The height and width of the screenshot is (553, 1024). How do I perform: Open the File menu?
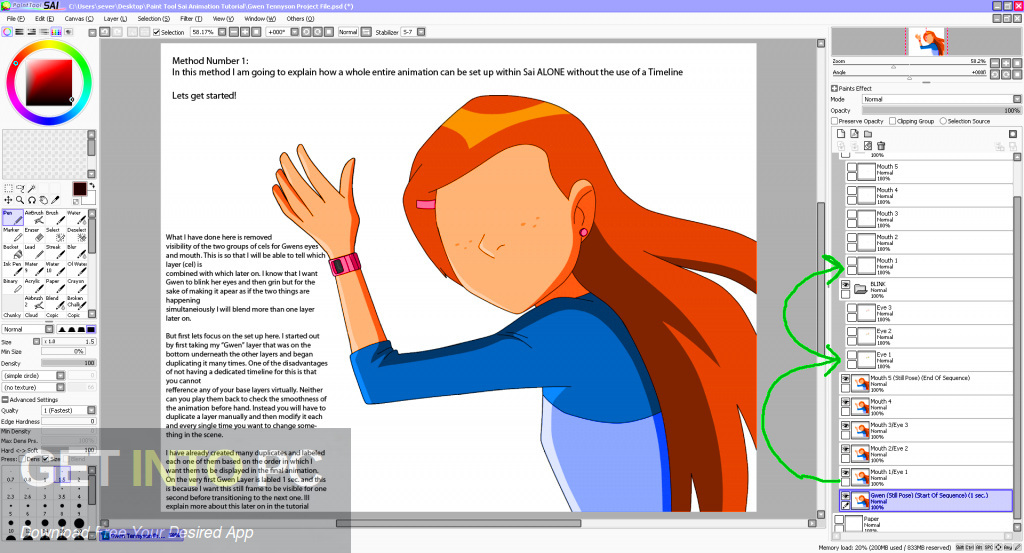tap(16, 19)
